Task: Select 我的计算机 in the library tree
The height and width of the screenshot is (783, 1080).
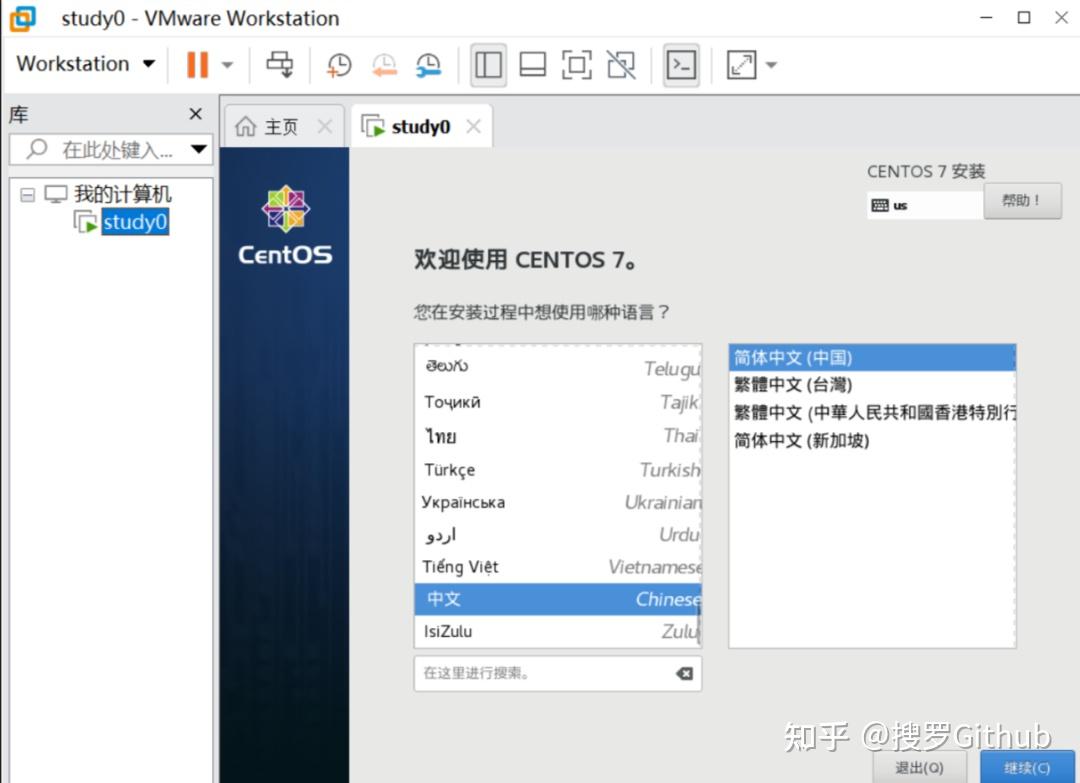Action: pos(123,194)
